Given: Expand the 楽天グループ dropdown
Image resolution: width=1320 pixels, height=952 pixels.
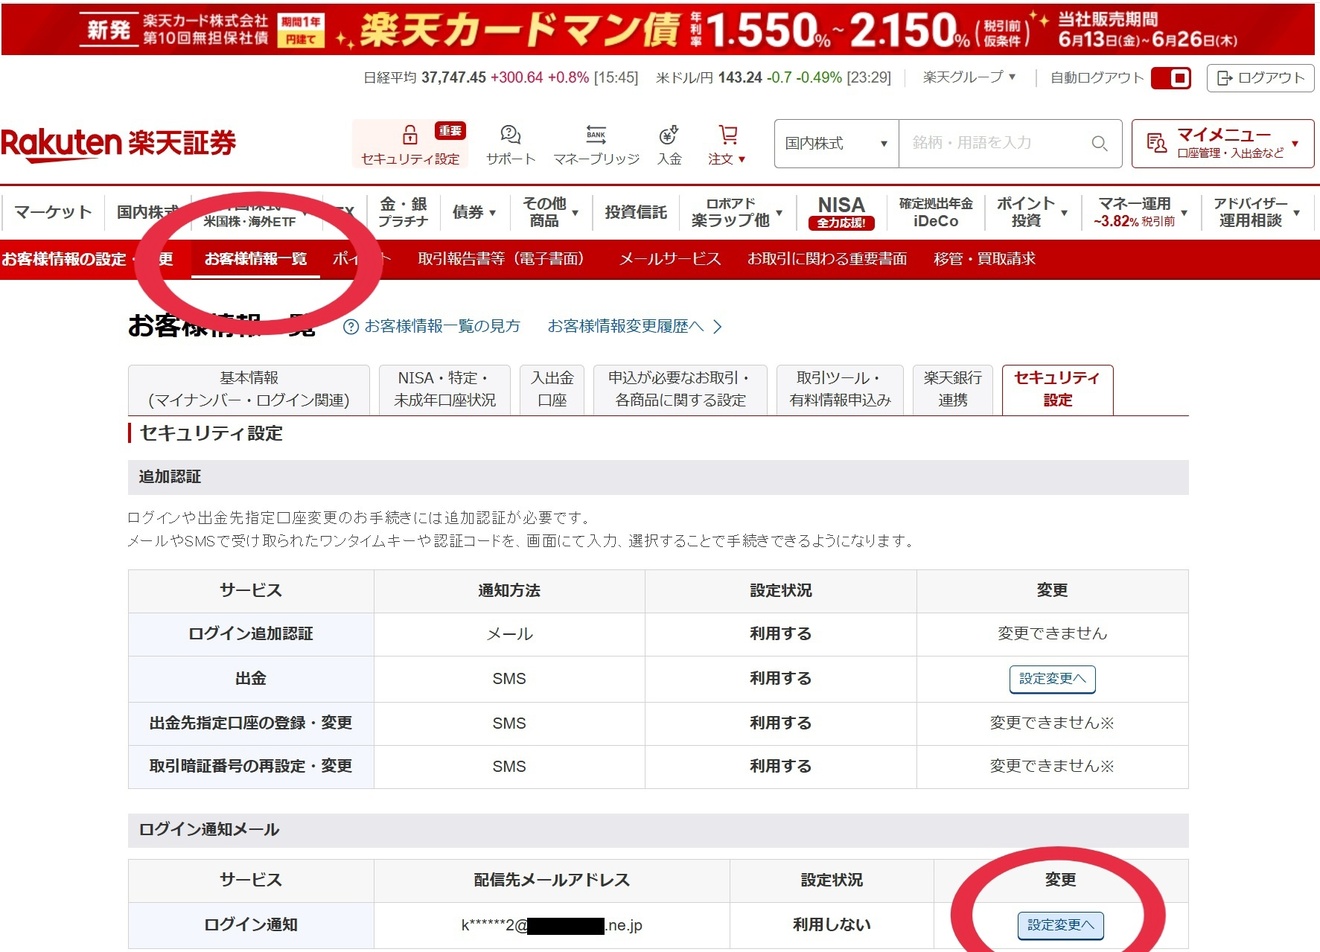Looking at the screenshot, I should (x=969, y=77).
